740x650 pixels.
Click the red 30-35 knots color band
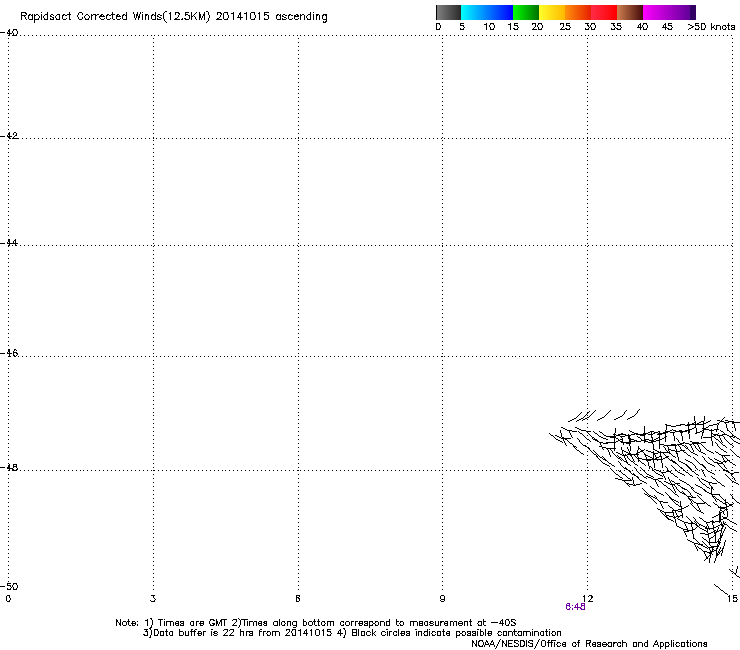(604, 12)
